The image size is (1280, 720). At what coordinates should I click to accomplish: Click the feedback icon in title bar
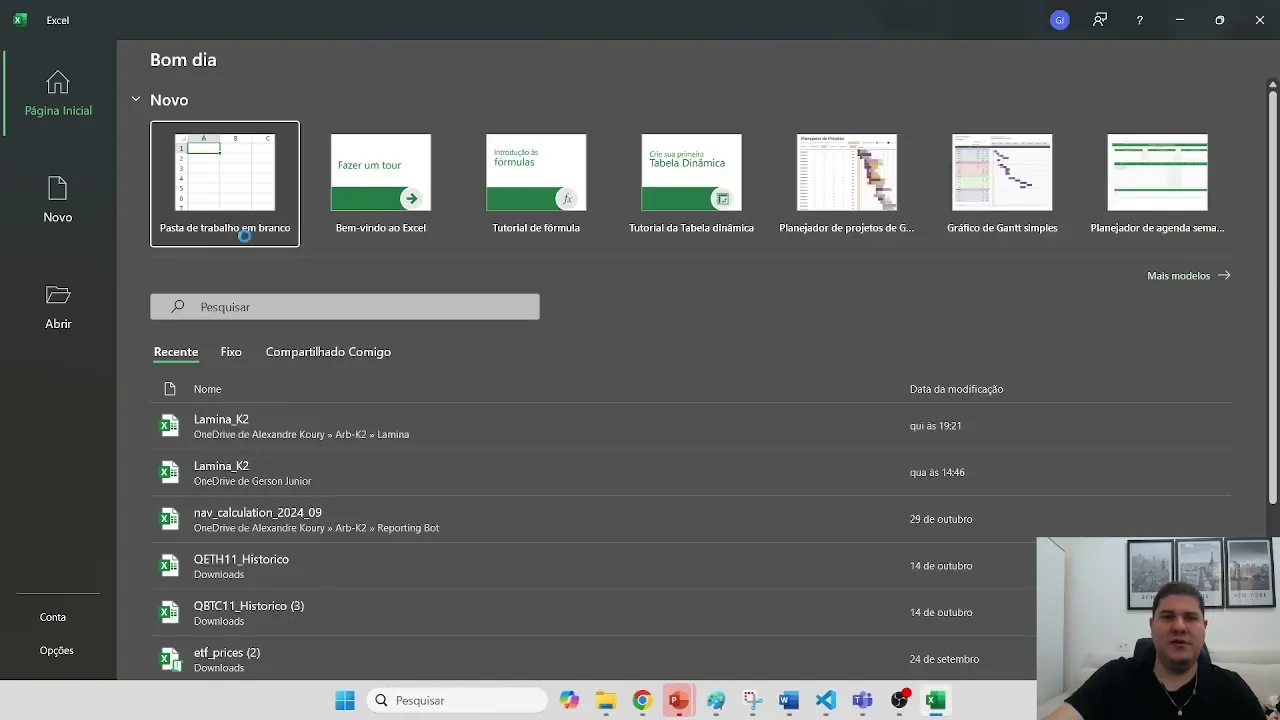(x=1100, y=20)
